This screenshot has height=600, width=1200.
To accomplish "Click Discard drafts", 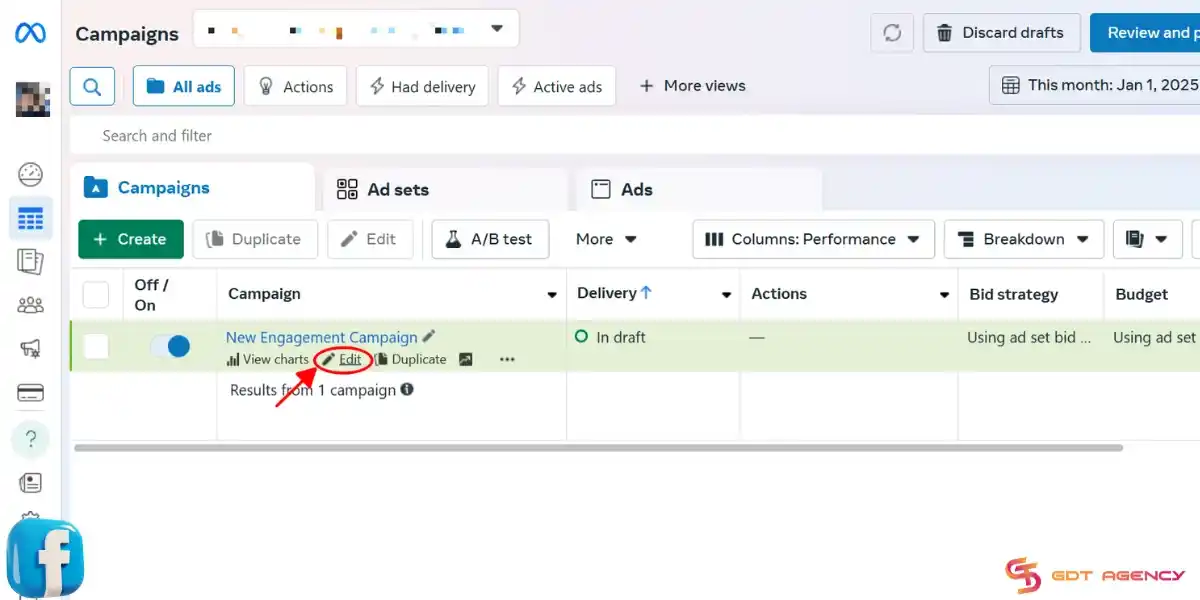I will [1001, 33].
